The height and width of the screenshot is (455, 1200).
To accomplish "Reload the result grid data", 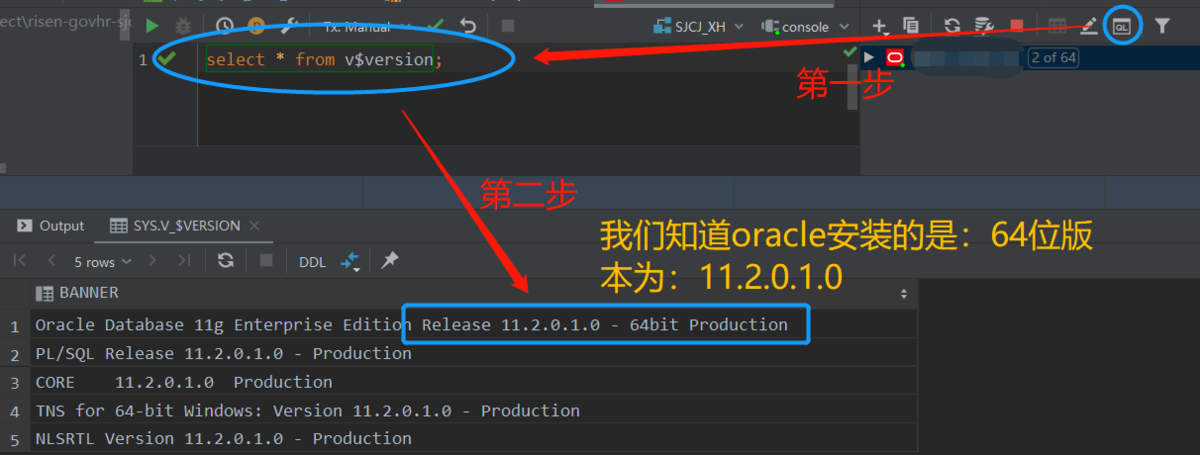I will click(x=226, y=261).
